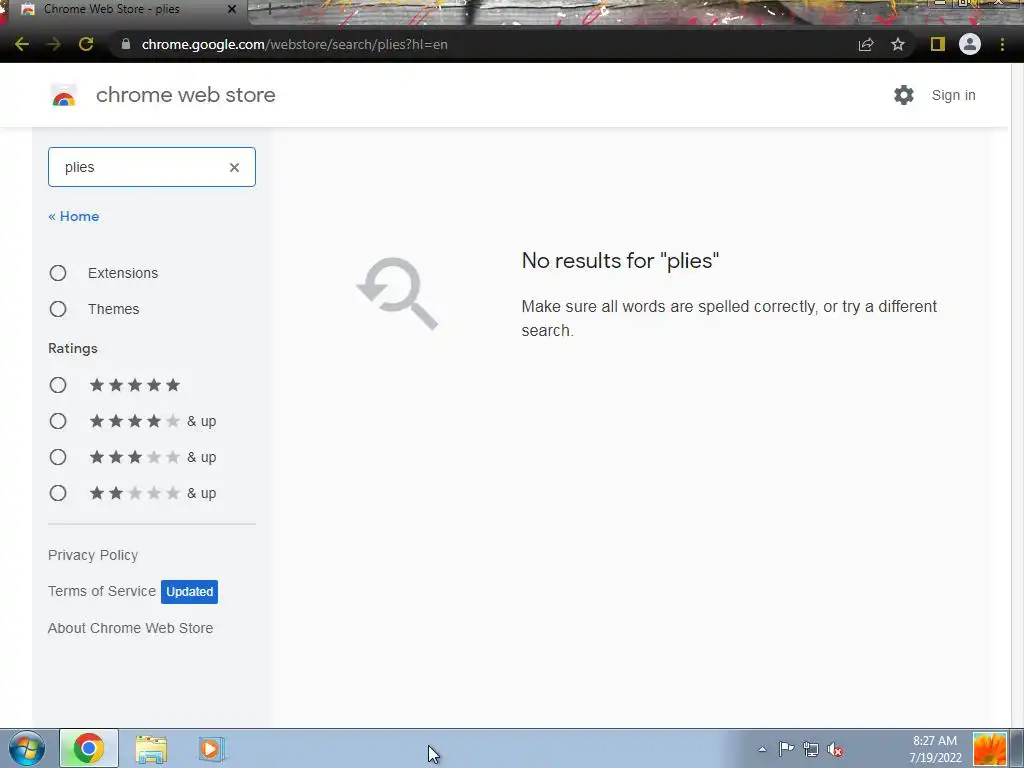Open the File Explorer taskbar icon
The image size is (1024, 768).
152,749
